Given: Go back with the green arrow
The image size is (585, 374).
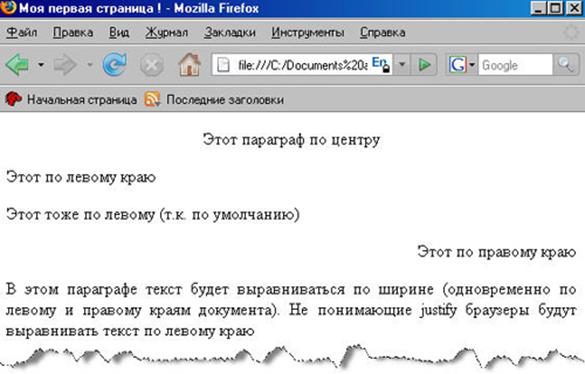Looking at the screenshot, I should [17, 65].
